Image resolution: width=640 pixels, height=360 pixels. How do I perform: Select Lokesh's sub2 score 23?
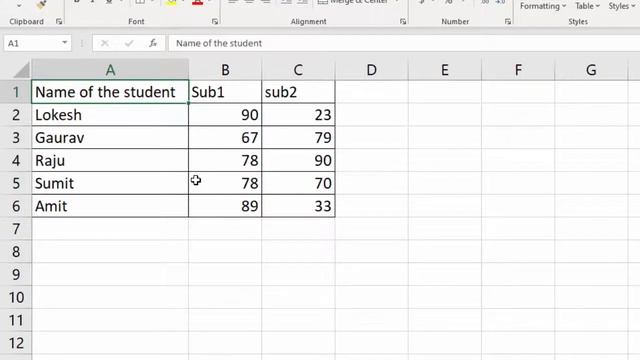(x=298, y=115)
